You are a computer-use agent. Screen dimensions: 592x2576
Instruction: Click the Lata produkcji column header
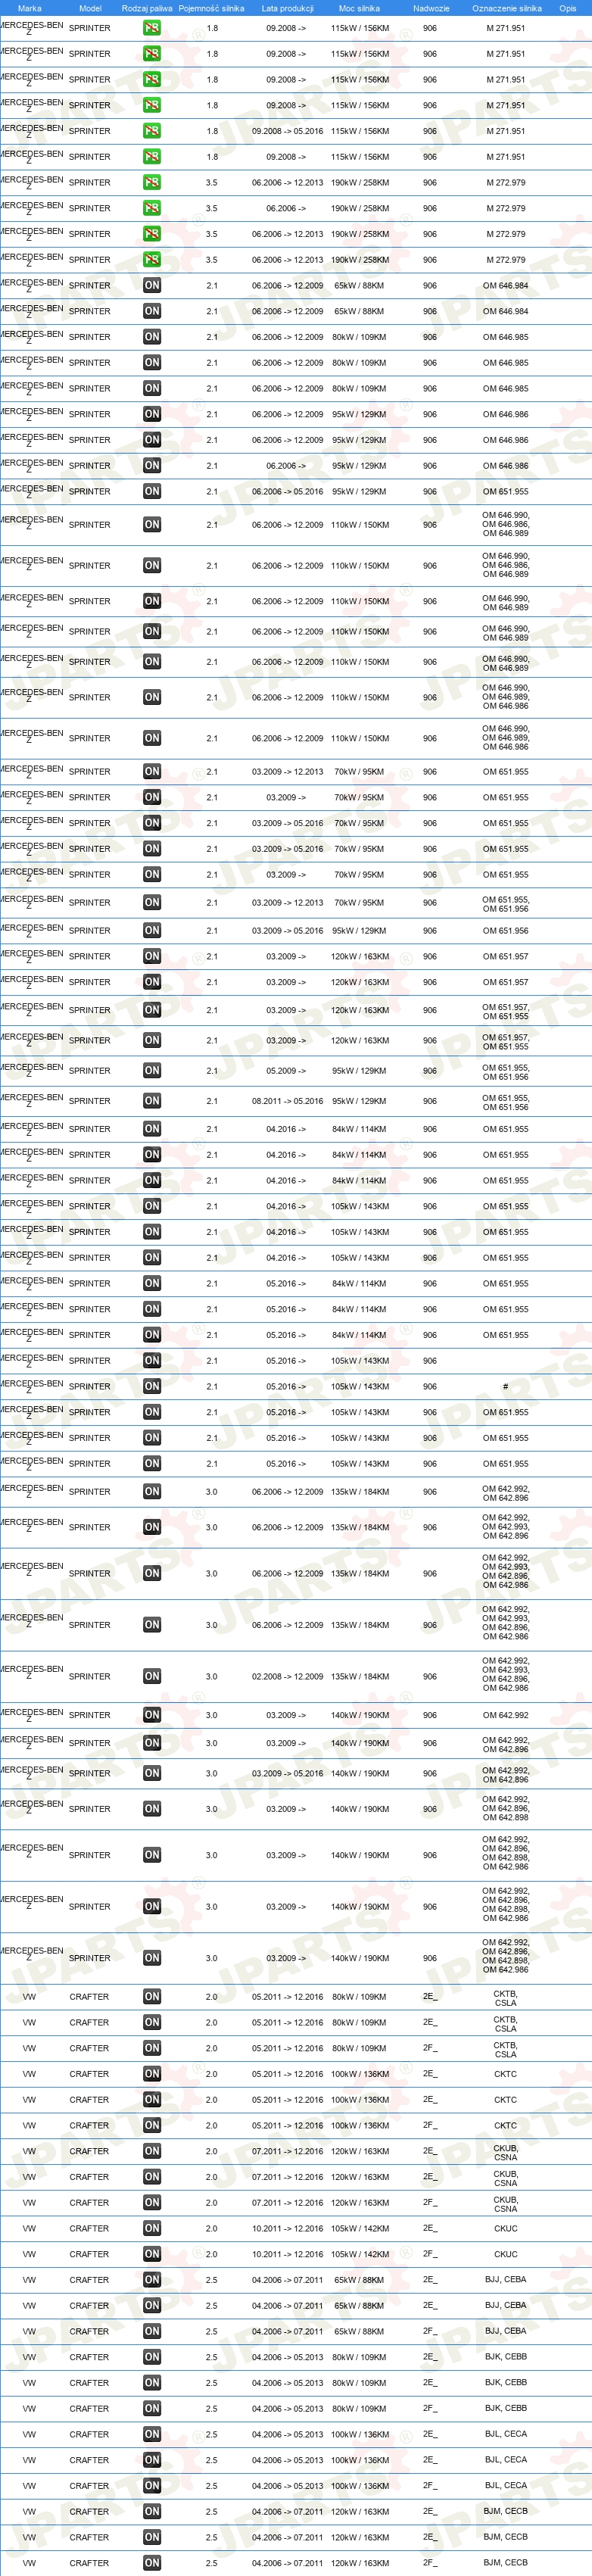(x=288, y=8)
